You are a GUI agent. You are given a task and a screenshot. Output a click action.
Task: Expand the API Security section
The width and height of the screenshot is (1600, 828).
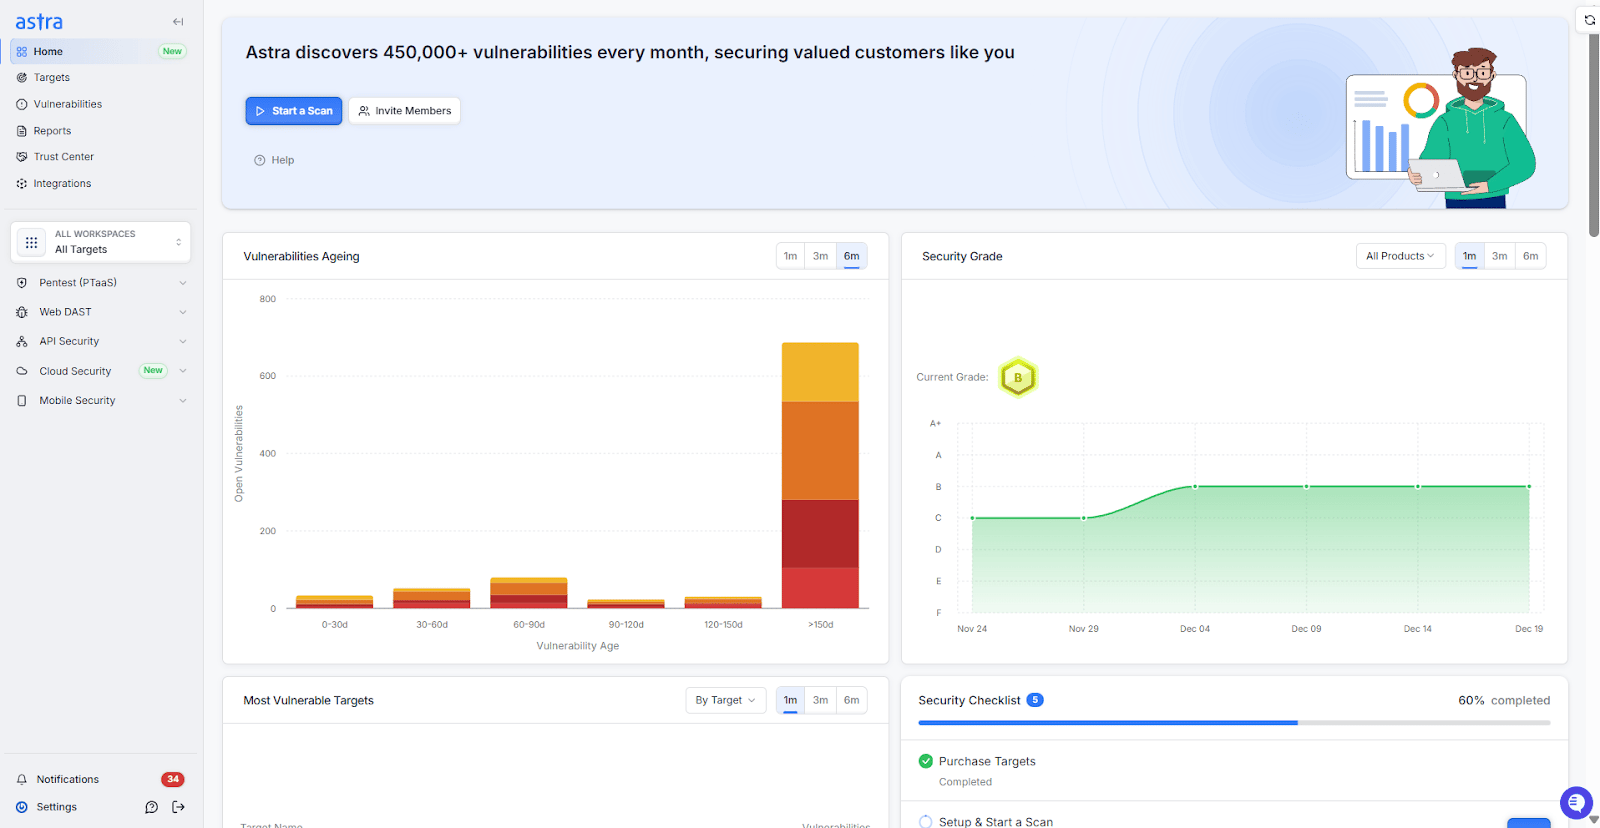pos(183,342)
